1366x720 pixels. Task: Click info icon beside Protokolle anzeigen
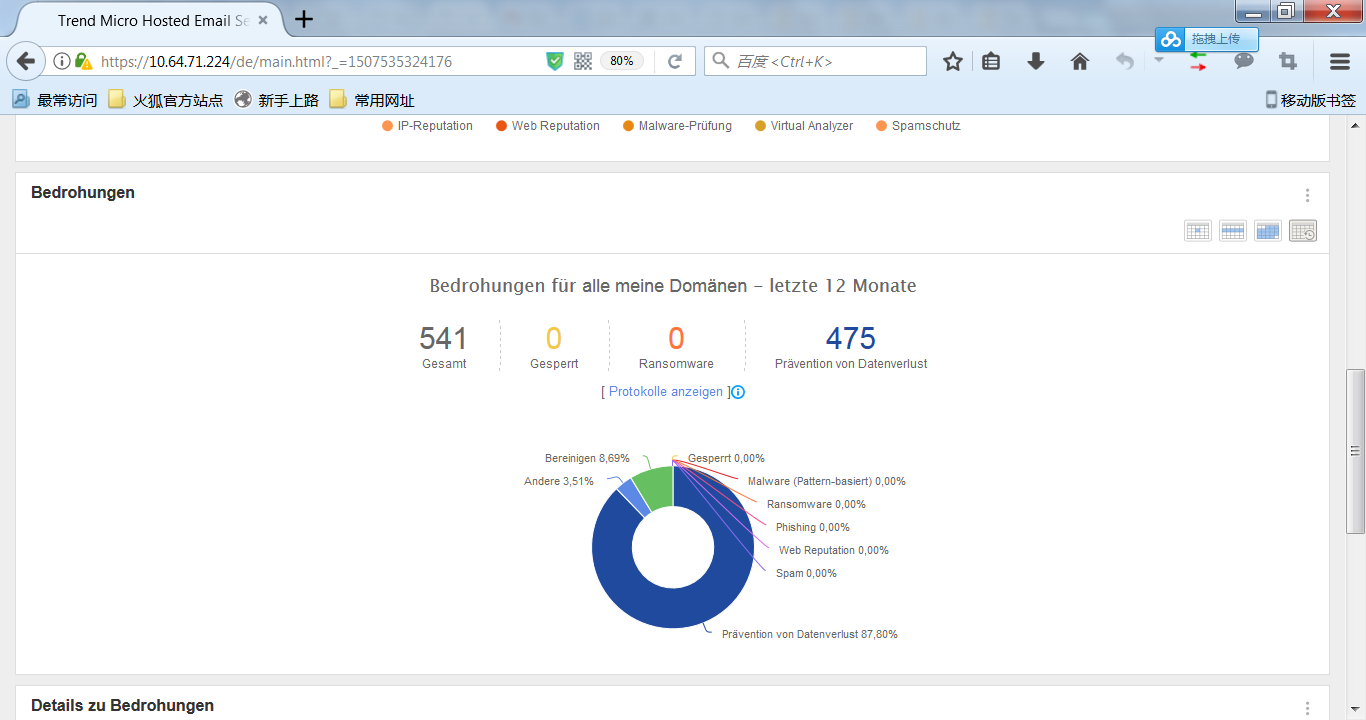click(738, 392)
